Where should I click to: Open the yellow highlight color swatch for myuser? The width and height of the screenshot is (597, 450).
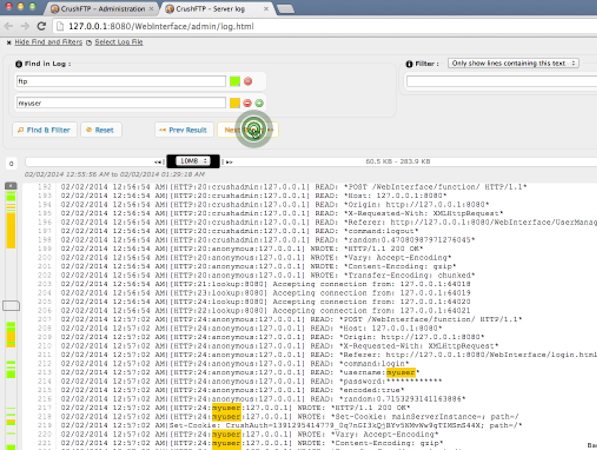coord(235,103)
